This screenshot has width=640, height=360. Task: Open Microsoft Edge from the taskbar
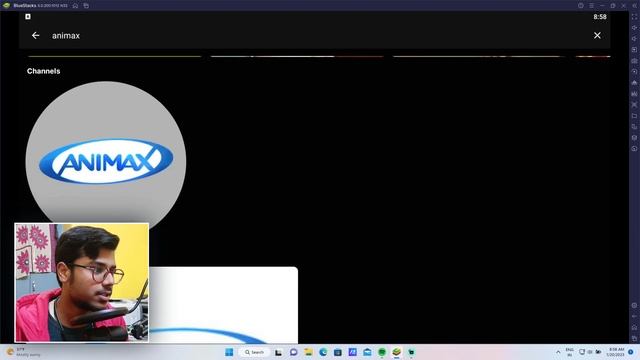pyautogui.click(x=323, y=352)
